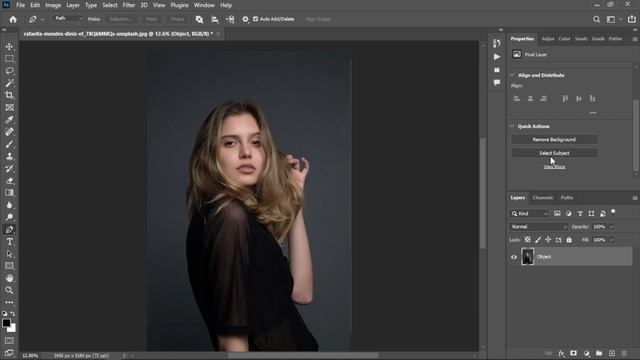640x360 pixels.
Task: Click the Home icon in options bar
Action: click(x=13, y=19)
